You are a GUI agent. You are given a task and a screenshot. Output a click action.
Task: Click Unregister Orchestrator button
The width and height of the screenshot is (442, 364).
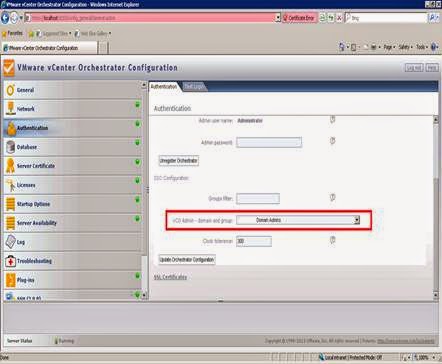coord(179,161)
